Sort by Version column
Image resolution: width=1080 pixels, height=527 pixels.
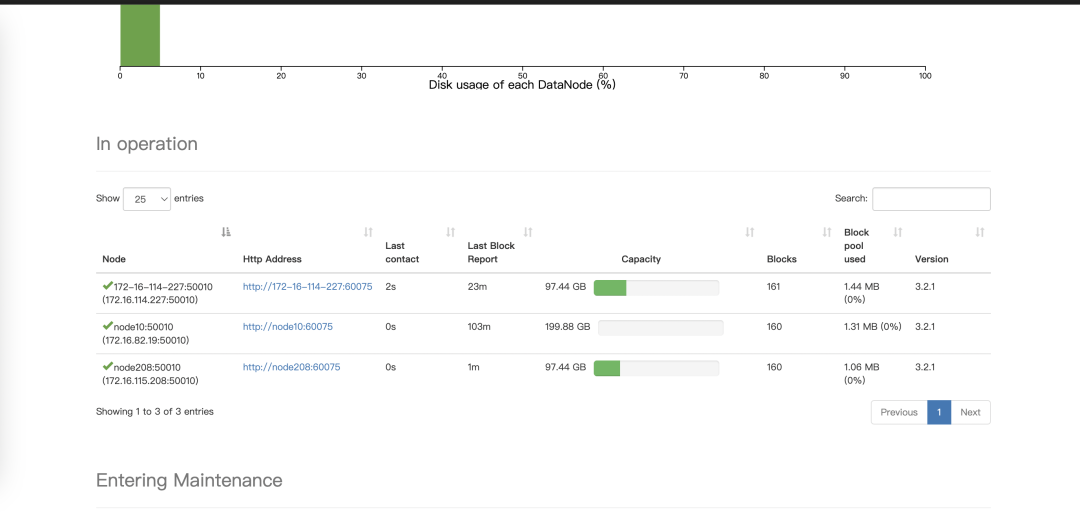[980, 232]
